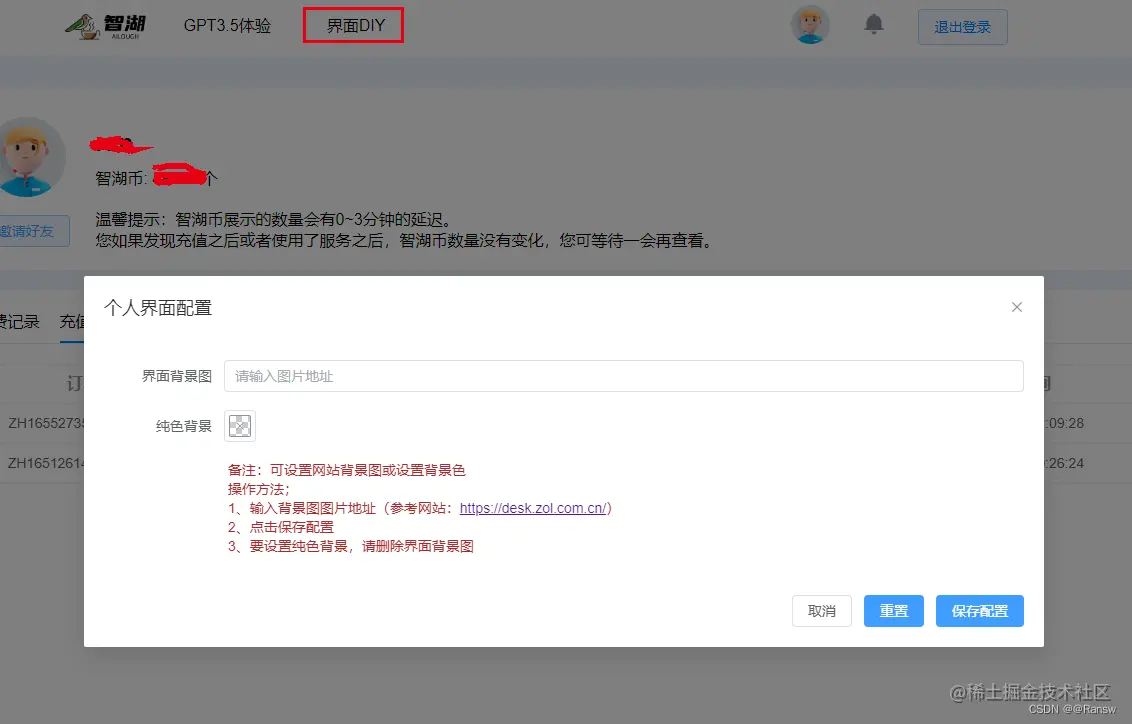Screen dimensions: 1132x724
Task: Click the 重置 reset button
Action: tap(893, 610)
